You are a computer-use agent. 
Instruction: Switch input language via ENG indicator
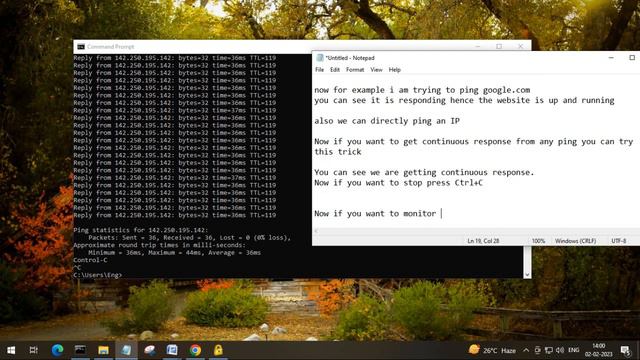(x=573, y=350)
